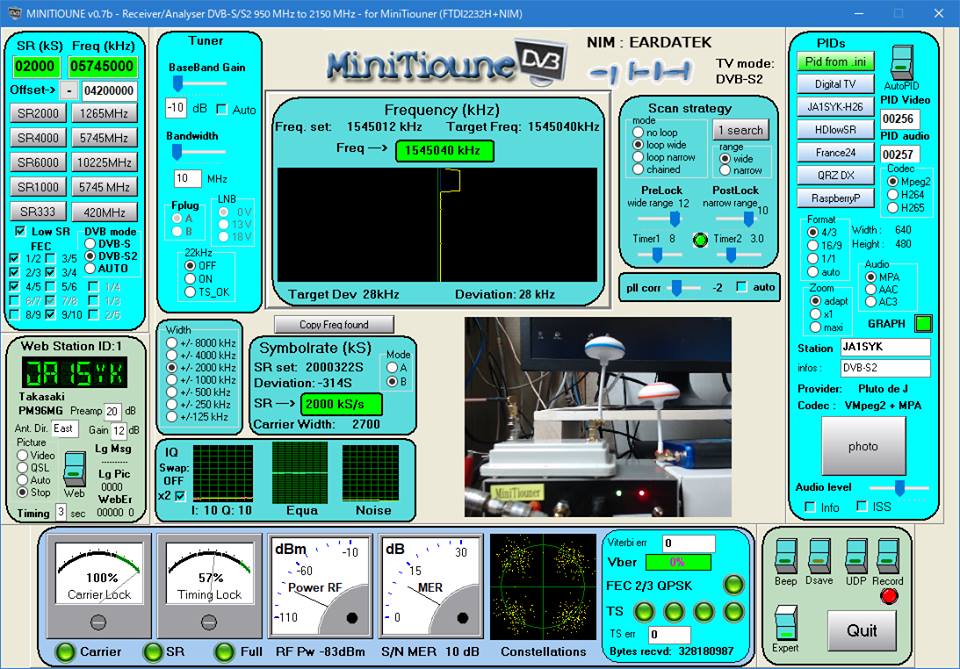The width and height of the screenshot is (960, 669).
Task: Click the frequency spectrum graph
Action: point(438,225)
